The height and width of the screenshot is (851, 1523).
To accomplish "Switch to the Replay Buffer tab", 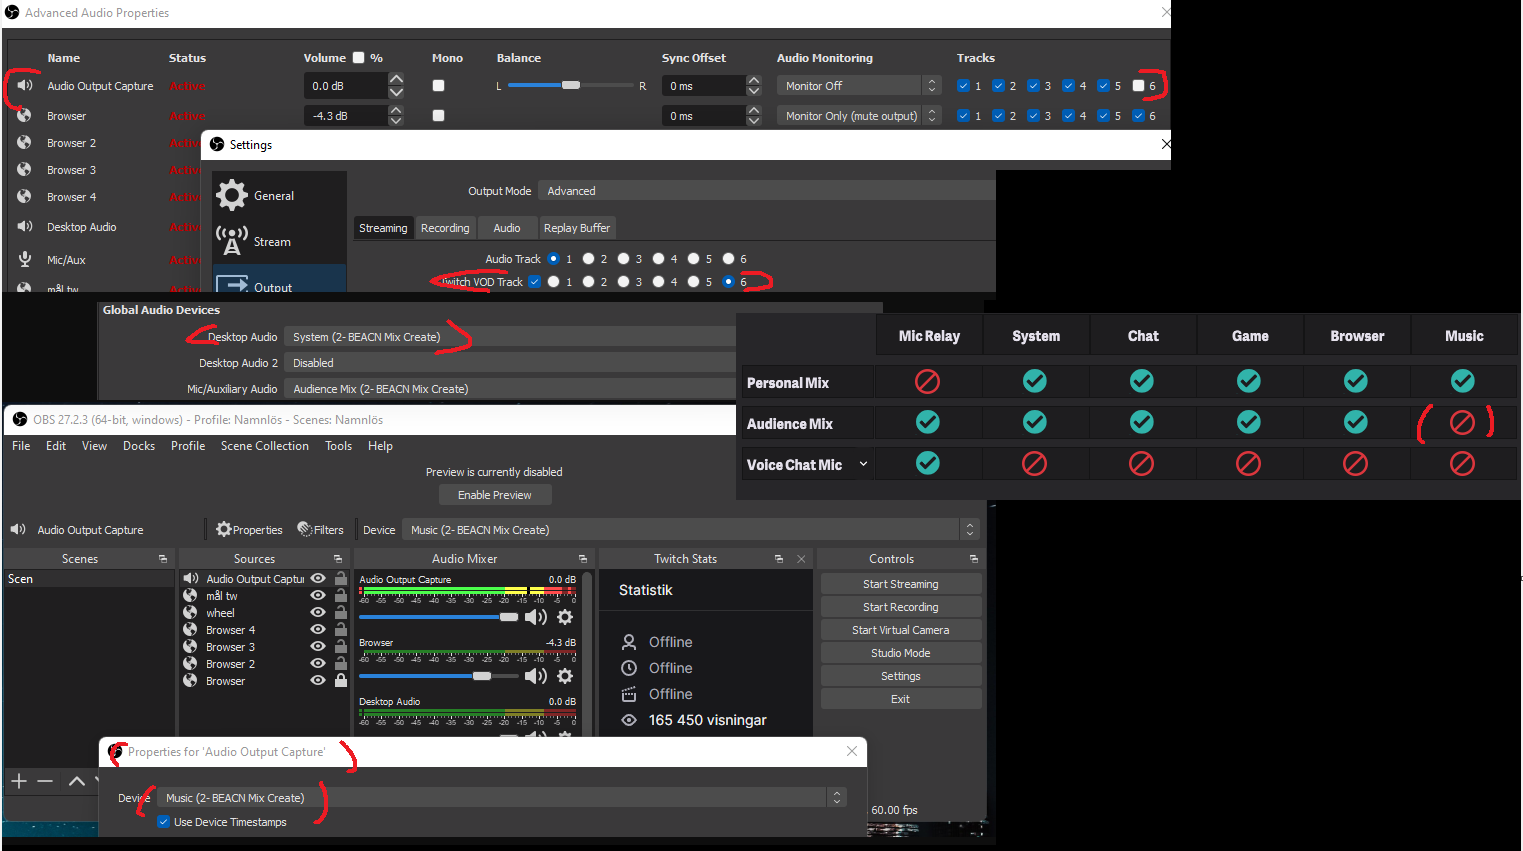I will pos(577,227).
